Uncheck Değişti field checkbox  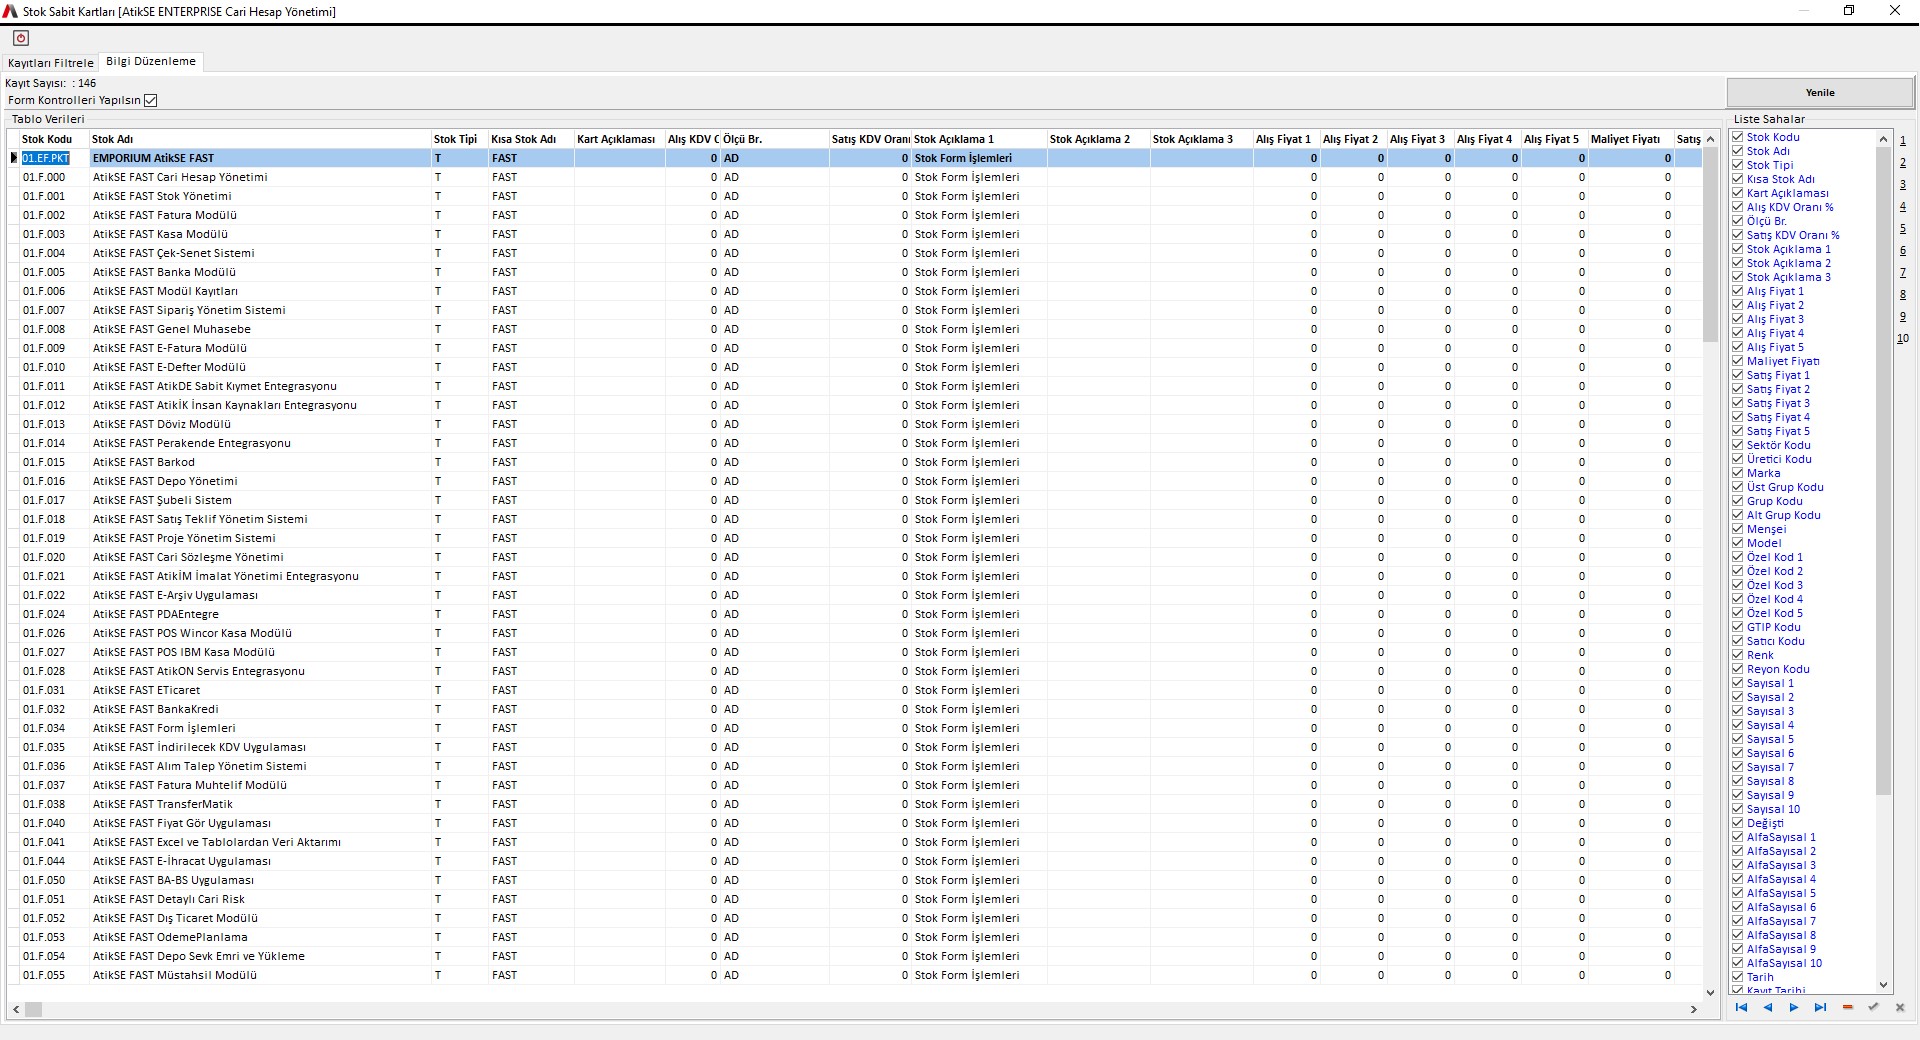coord(1738,823)
